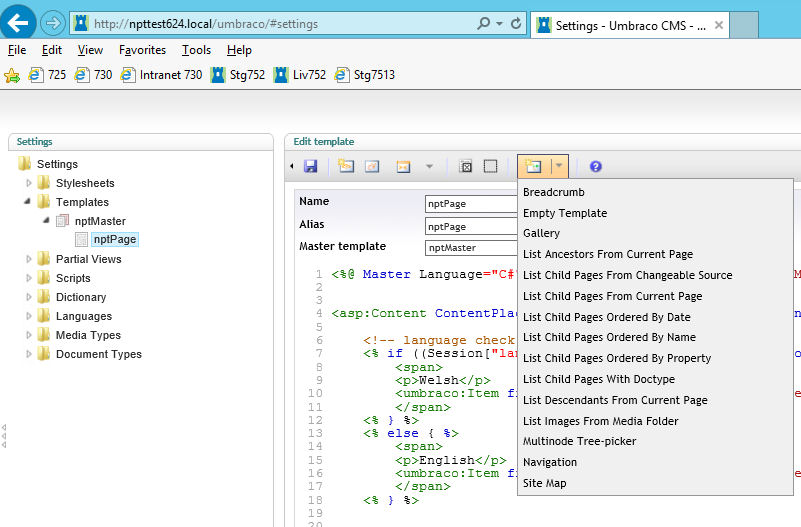Open the 725 favorite link
Viewport: 801px width, 527px height.
(x=47, y=75)
